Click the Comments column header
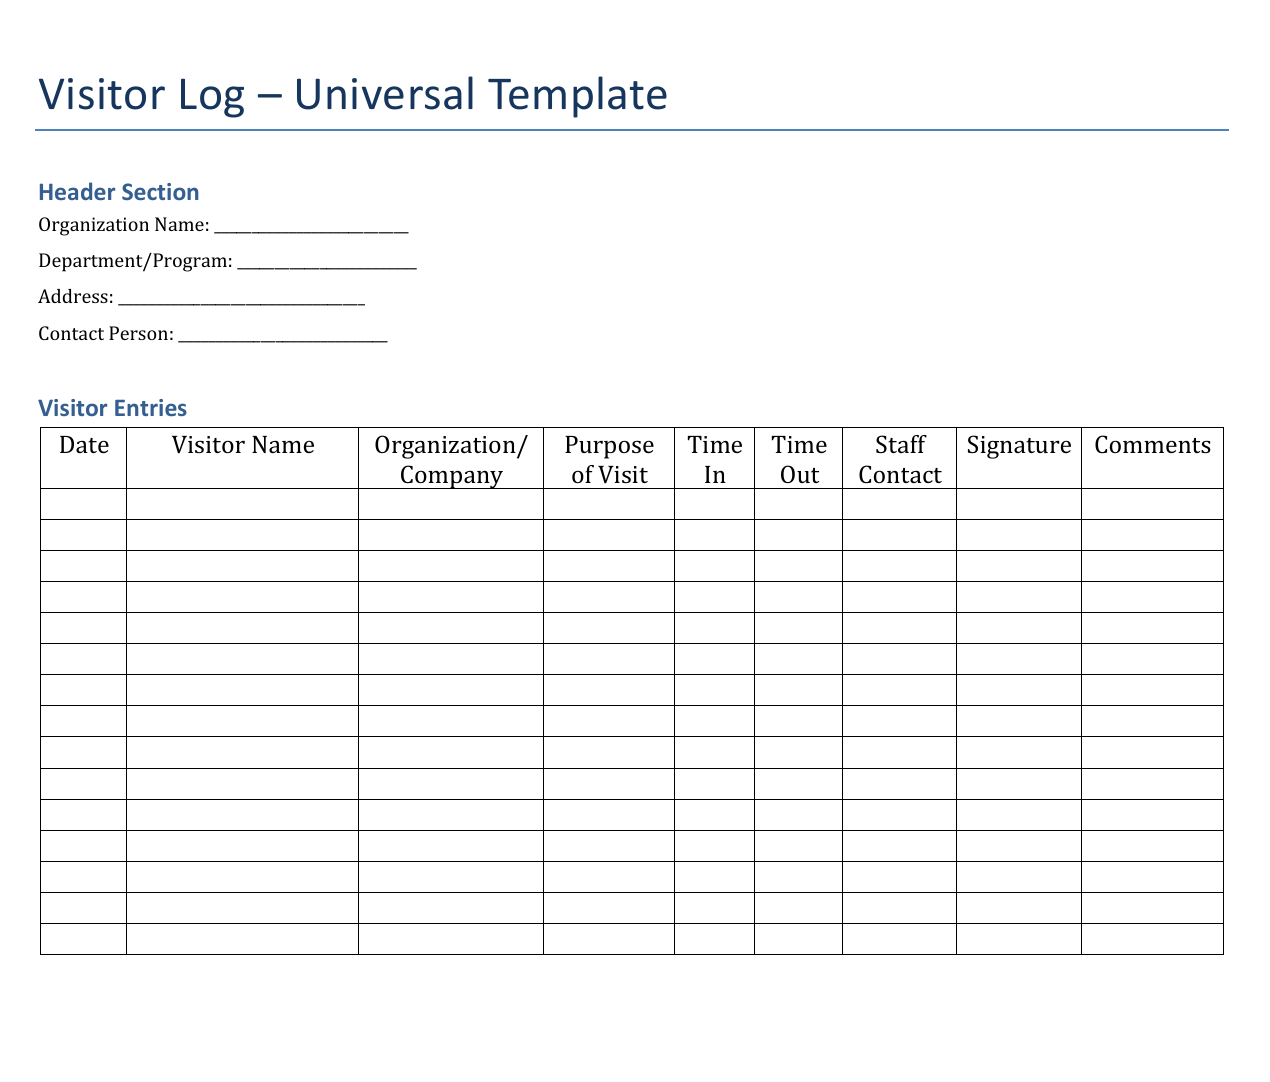The height and width of the screenshot is (1082, 1270). pyautogui.click(x=1152, y=446)
